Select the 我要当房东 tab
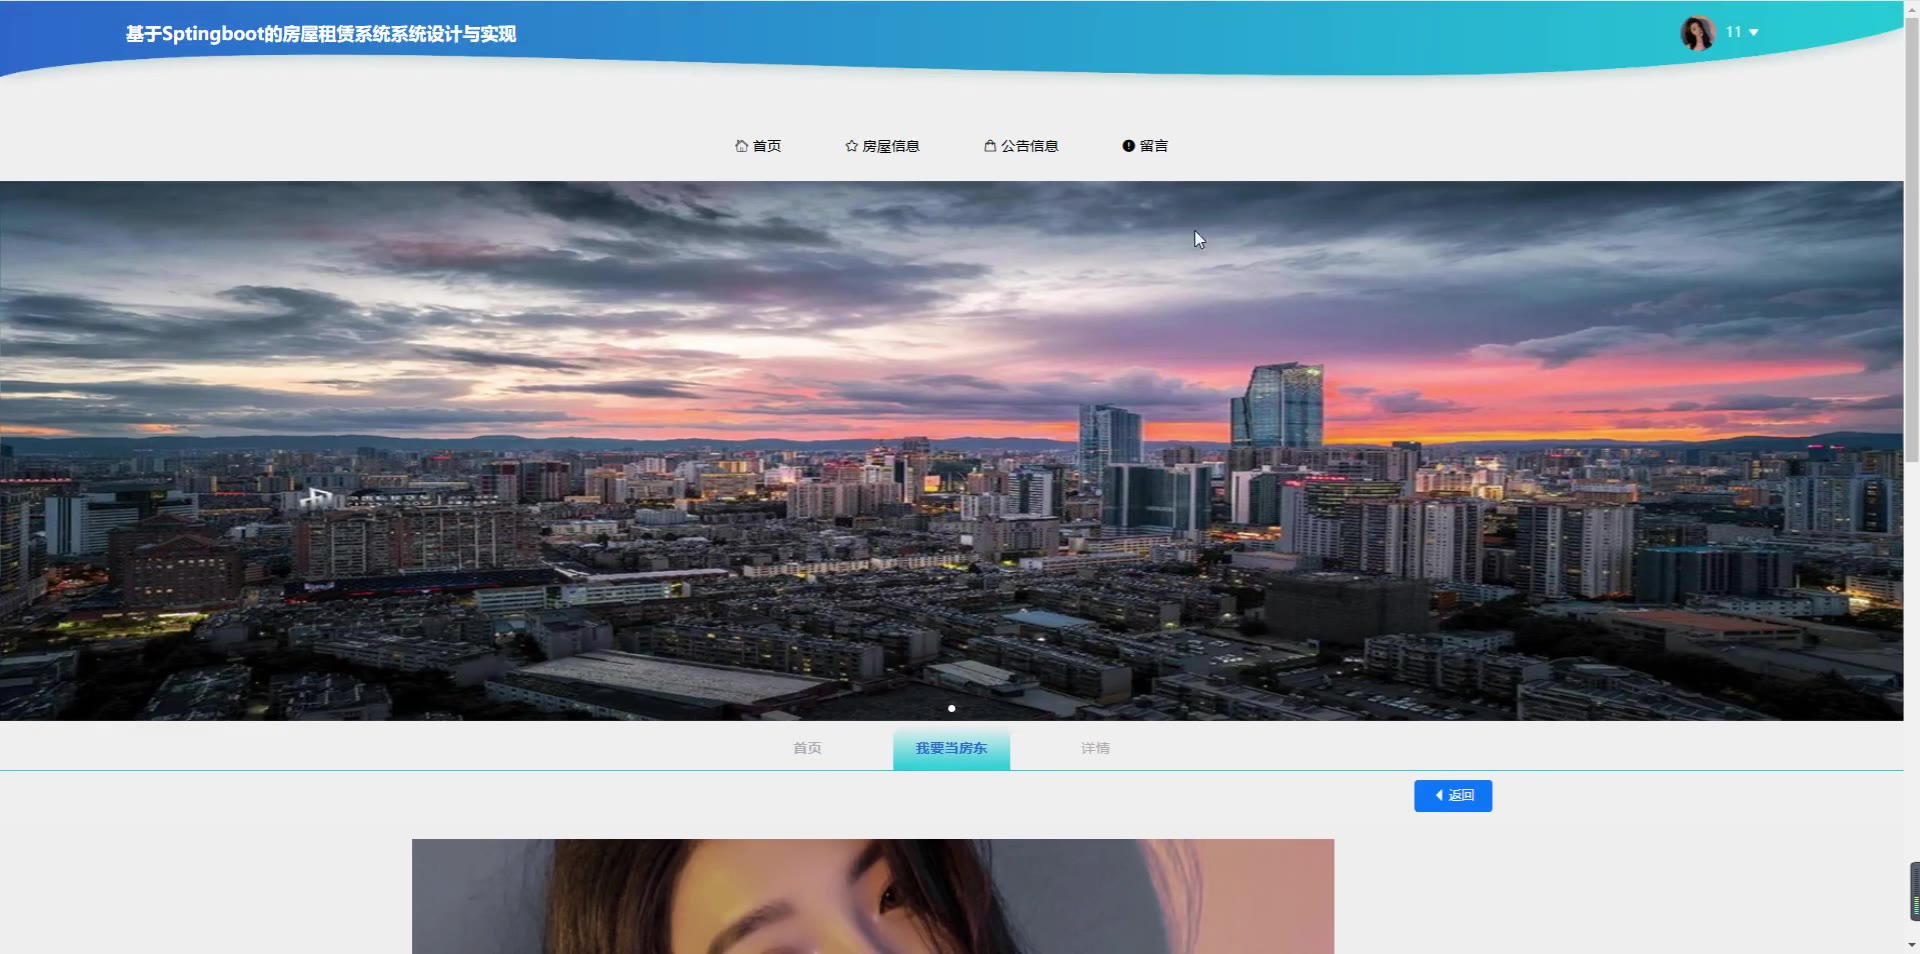The image size is (1920, 954). [951, 749]
